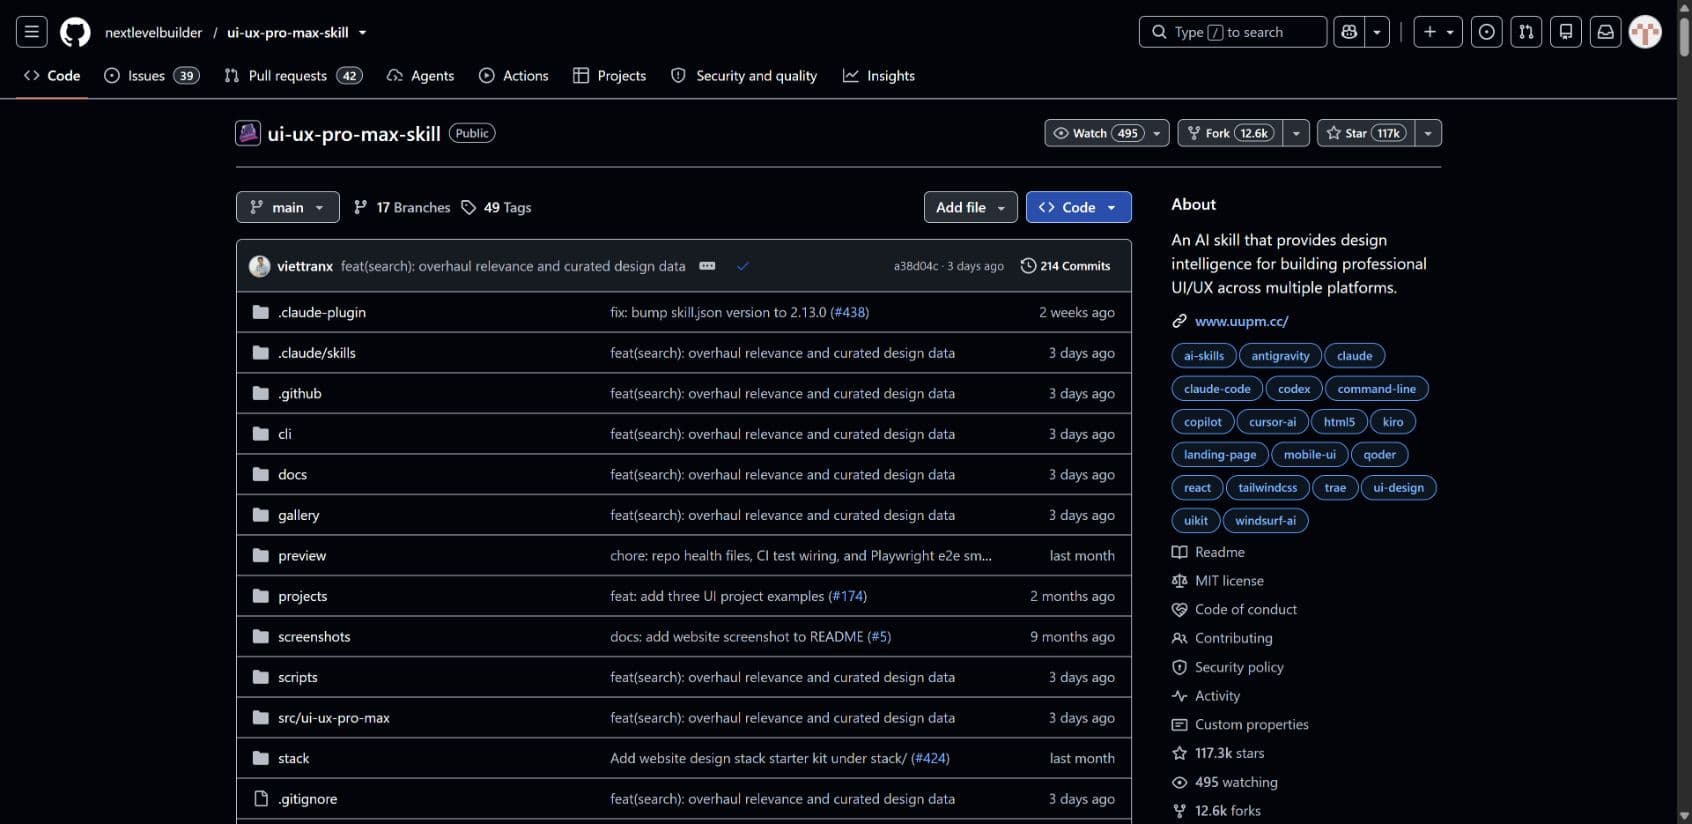Expand the Copilot dropdown arrow
1692x824 pixels.
(1377, 32)
